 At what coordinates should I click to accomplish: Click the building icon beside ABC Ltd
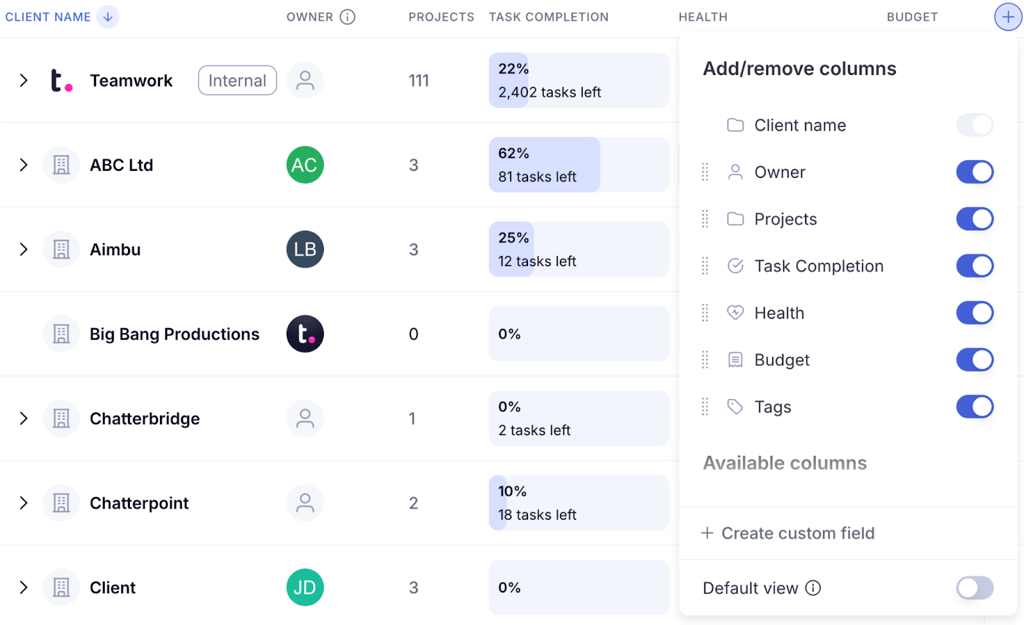[x=61, y=164]
